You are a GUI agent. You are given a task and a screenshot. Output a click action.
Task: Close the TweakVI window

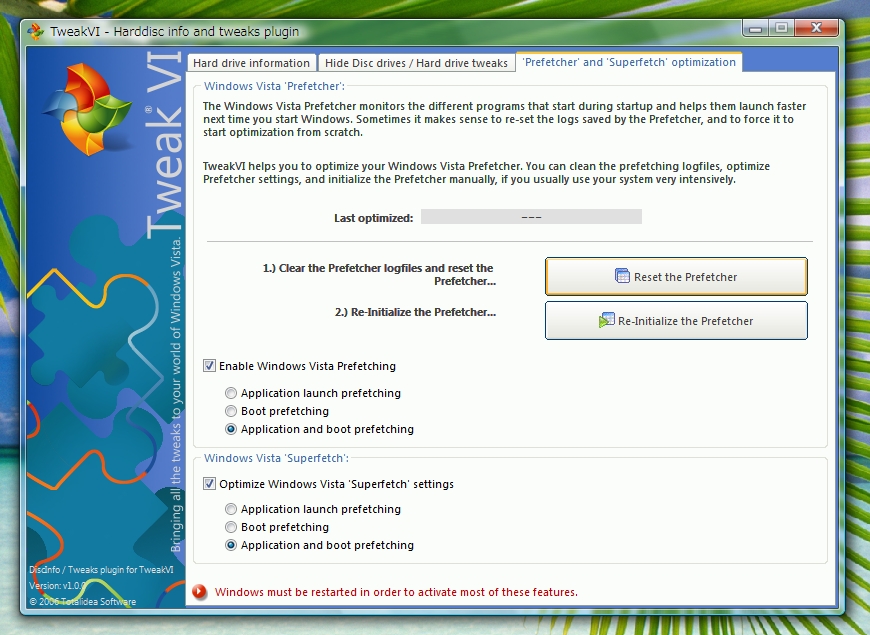click(816, 28)
